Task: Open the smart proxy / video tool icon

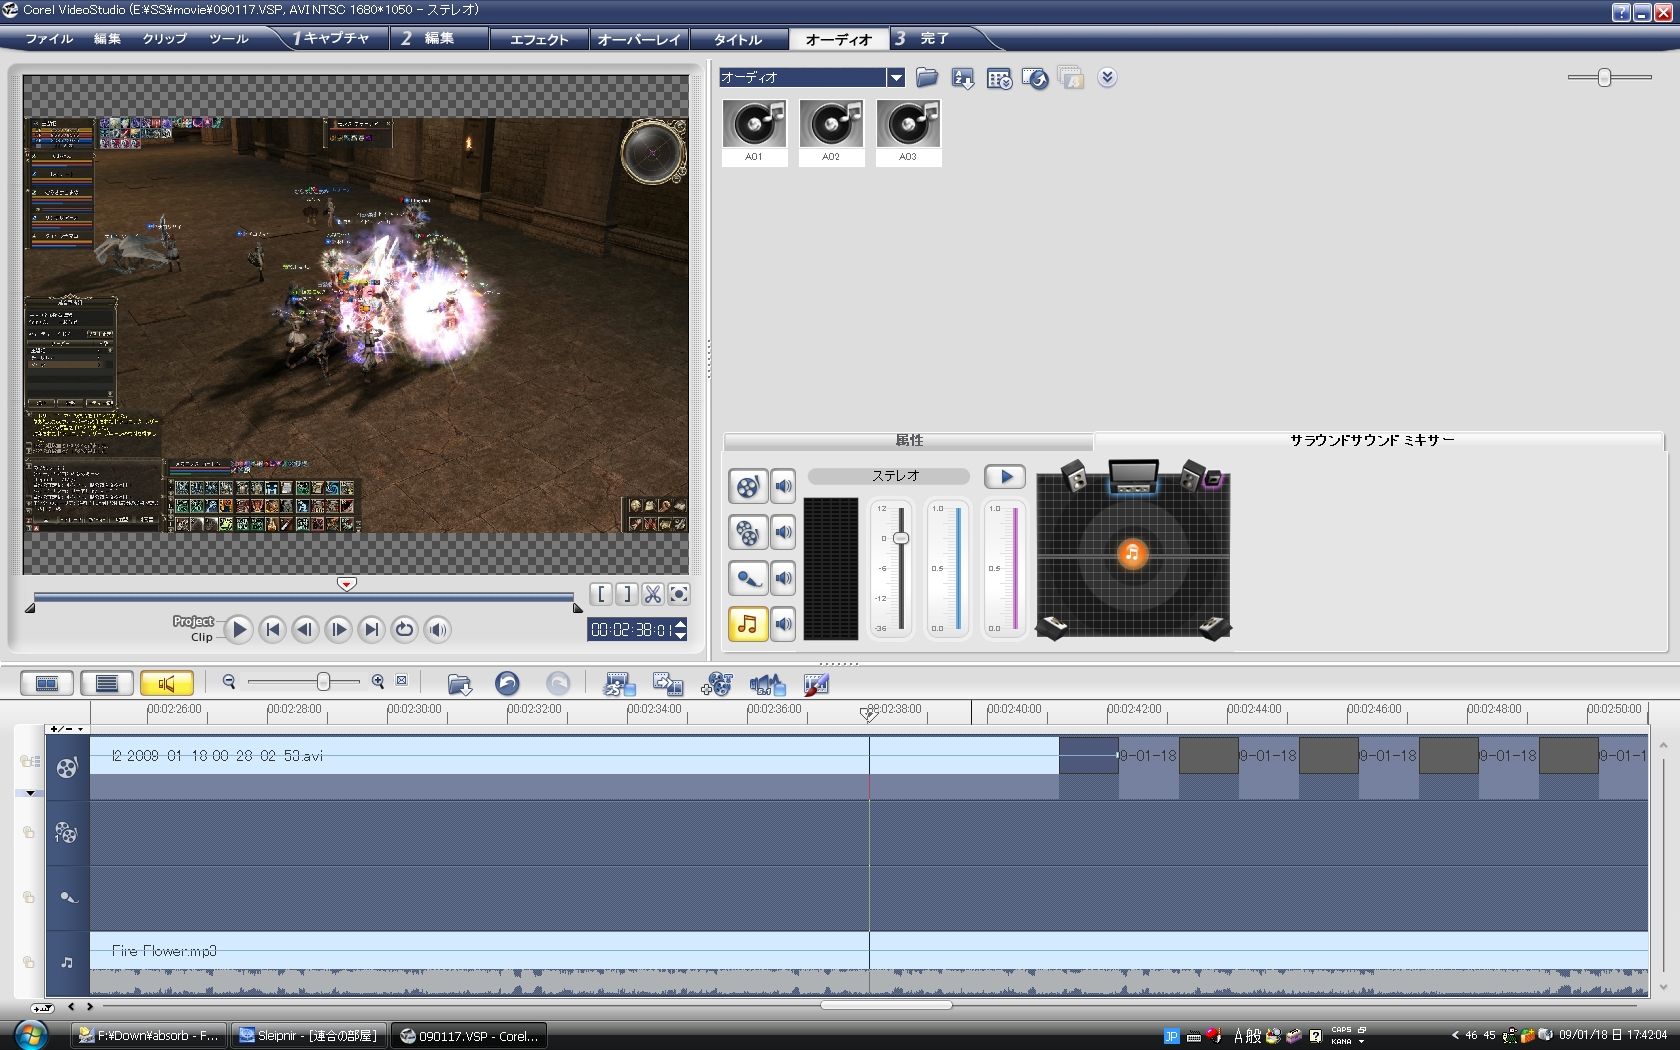Action: [x=619, y=684]
